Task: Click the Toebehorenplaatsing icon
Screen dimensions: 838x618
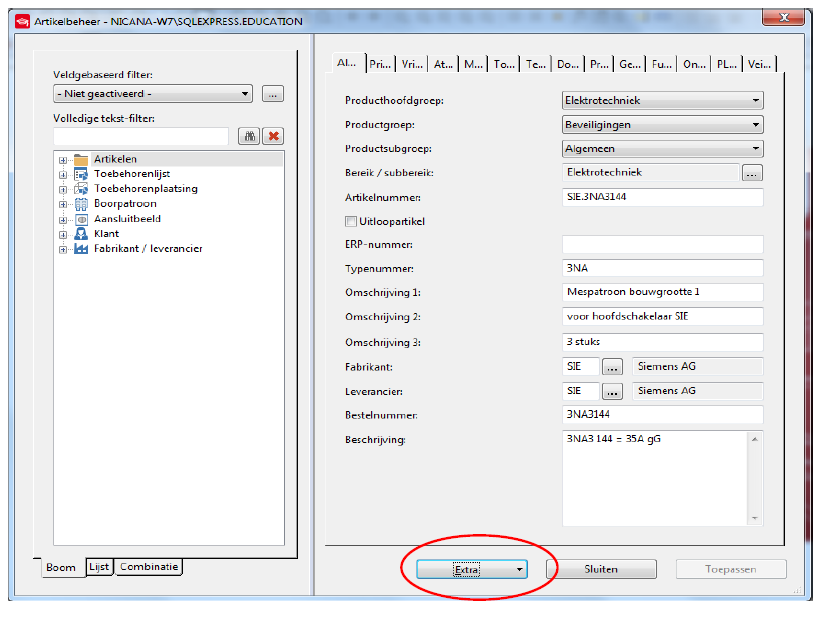Action: point(81,189)
